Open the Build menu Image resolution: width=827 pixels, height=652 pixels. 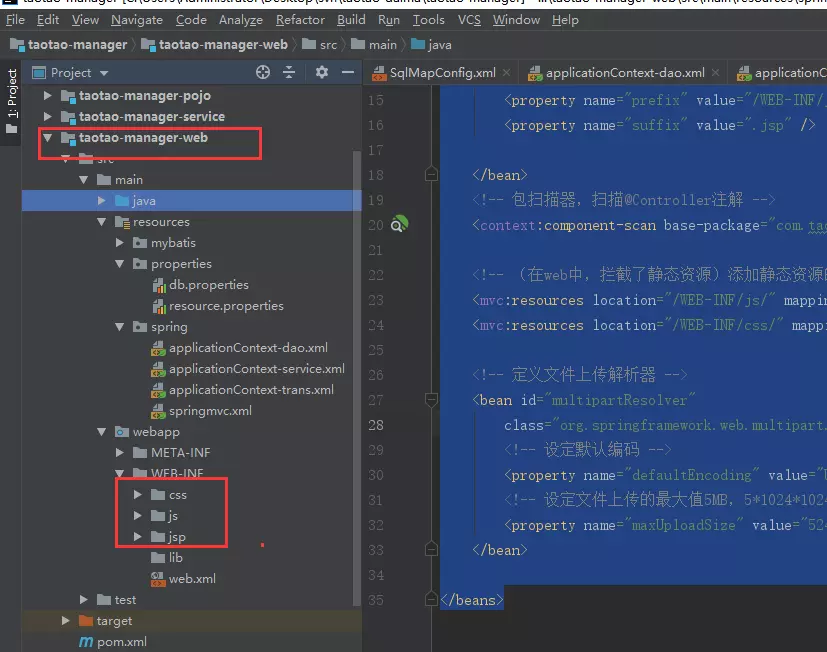(x=351, y=20)
